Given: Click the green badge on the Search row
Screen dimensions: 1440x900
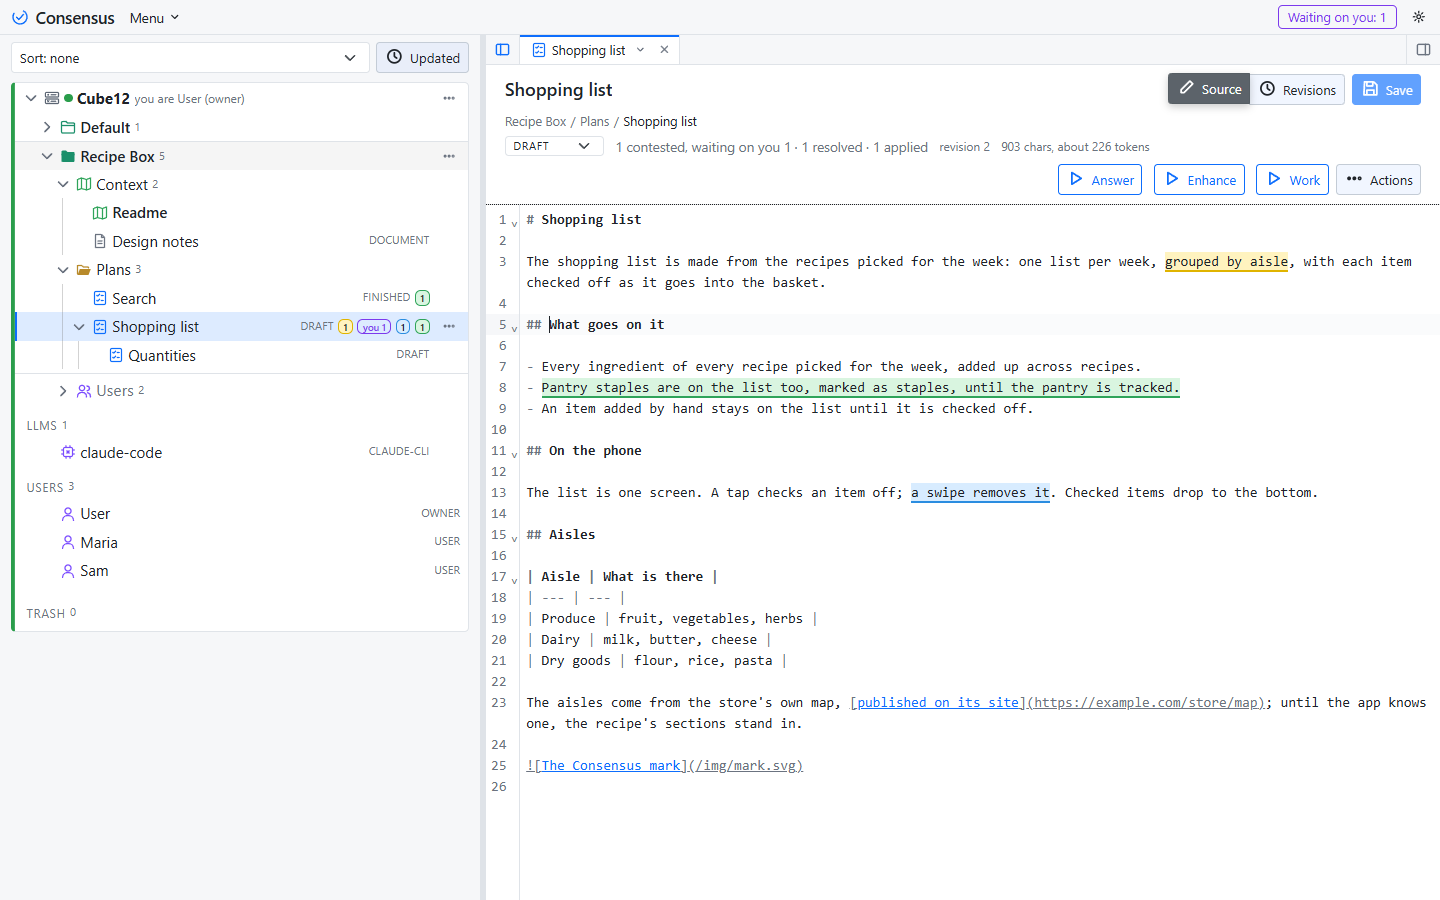Looking at the screenshot, I should coord(423,298).
